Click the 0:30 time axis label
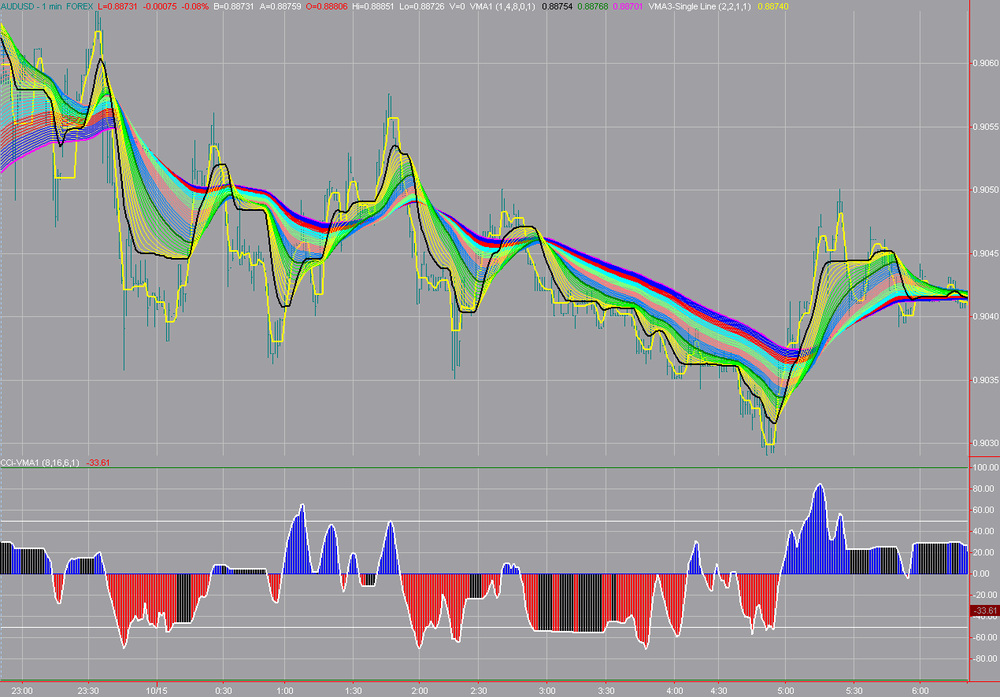 [x=223, y=691]
